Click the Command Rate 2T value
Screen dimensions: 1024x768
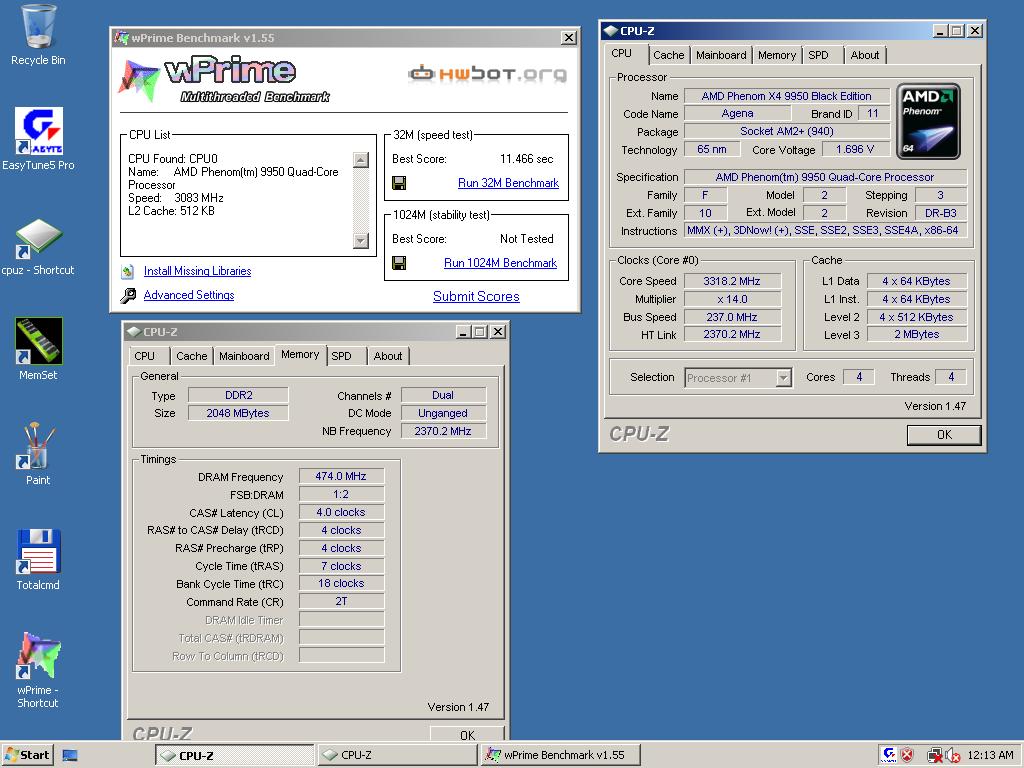pos(341,601)
